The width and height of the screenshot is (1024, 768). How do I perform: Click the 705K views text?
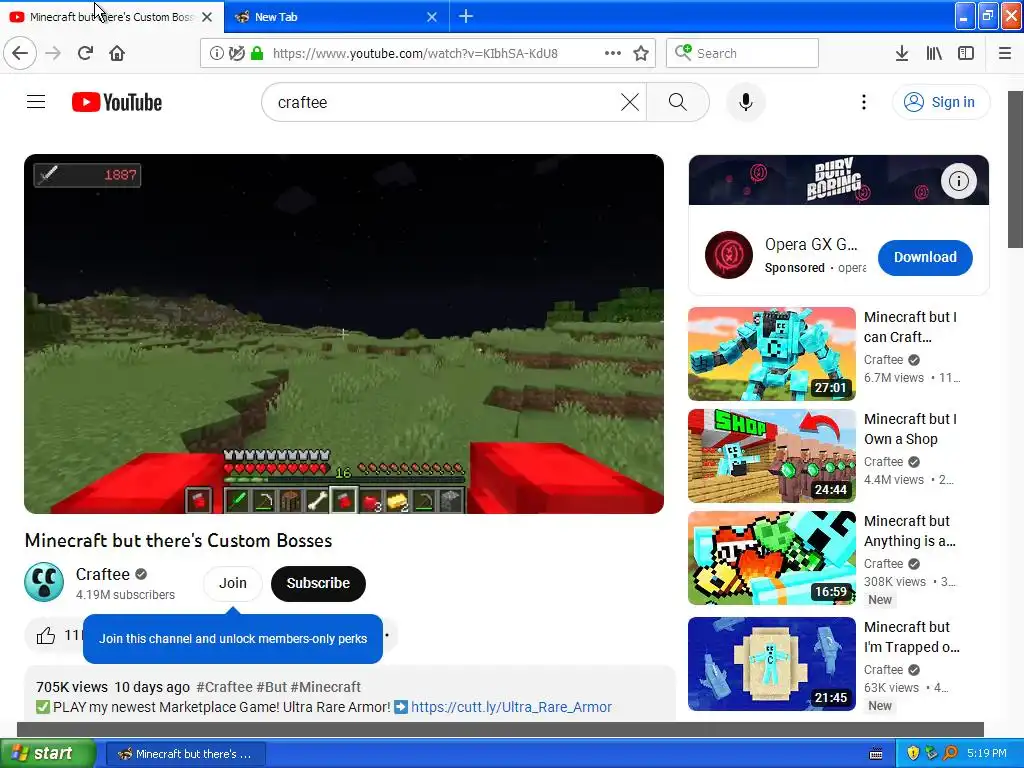tap(72, 687)
